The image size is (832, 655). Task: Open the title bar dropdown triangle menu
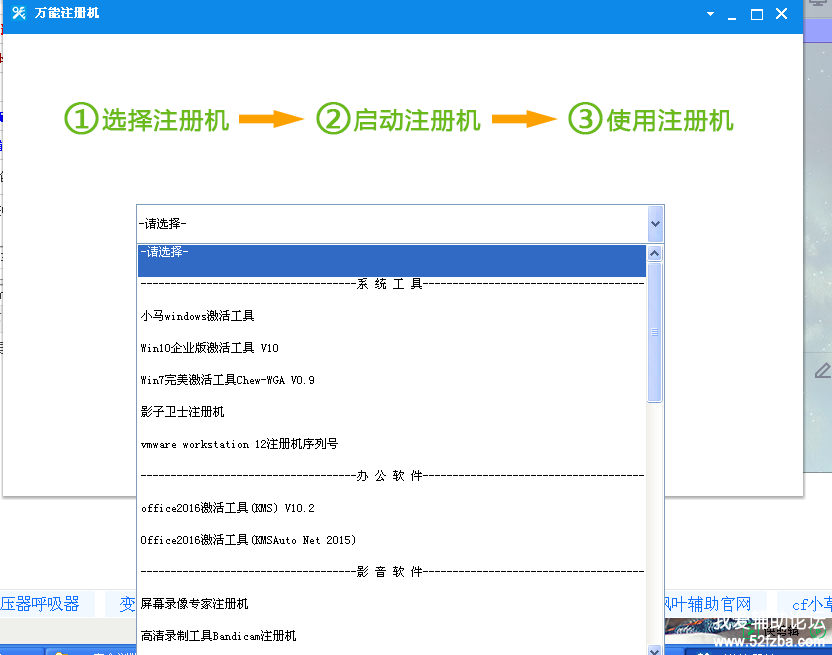point(710,15)
